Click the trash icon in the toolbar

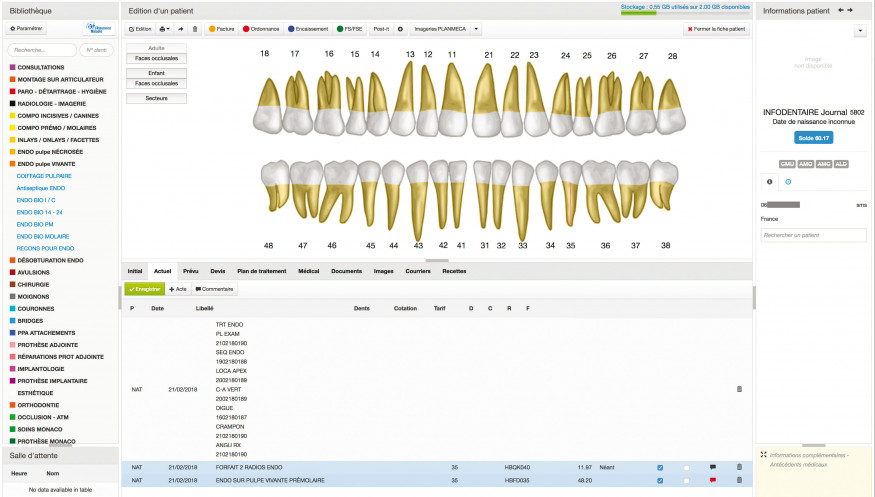[195, 29]
